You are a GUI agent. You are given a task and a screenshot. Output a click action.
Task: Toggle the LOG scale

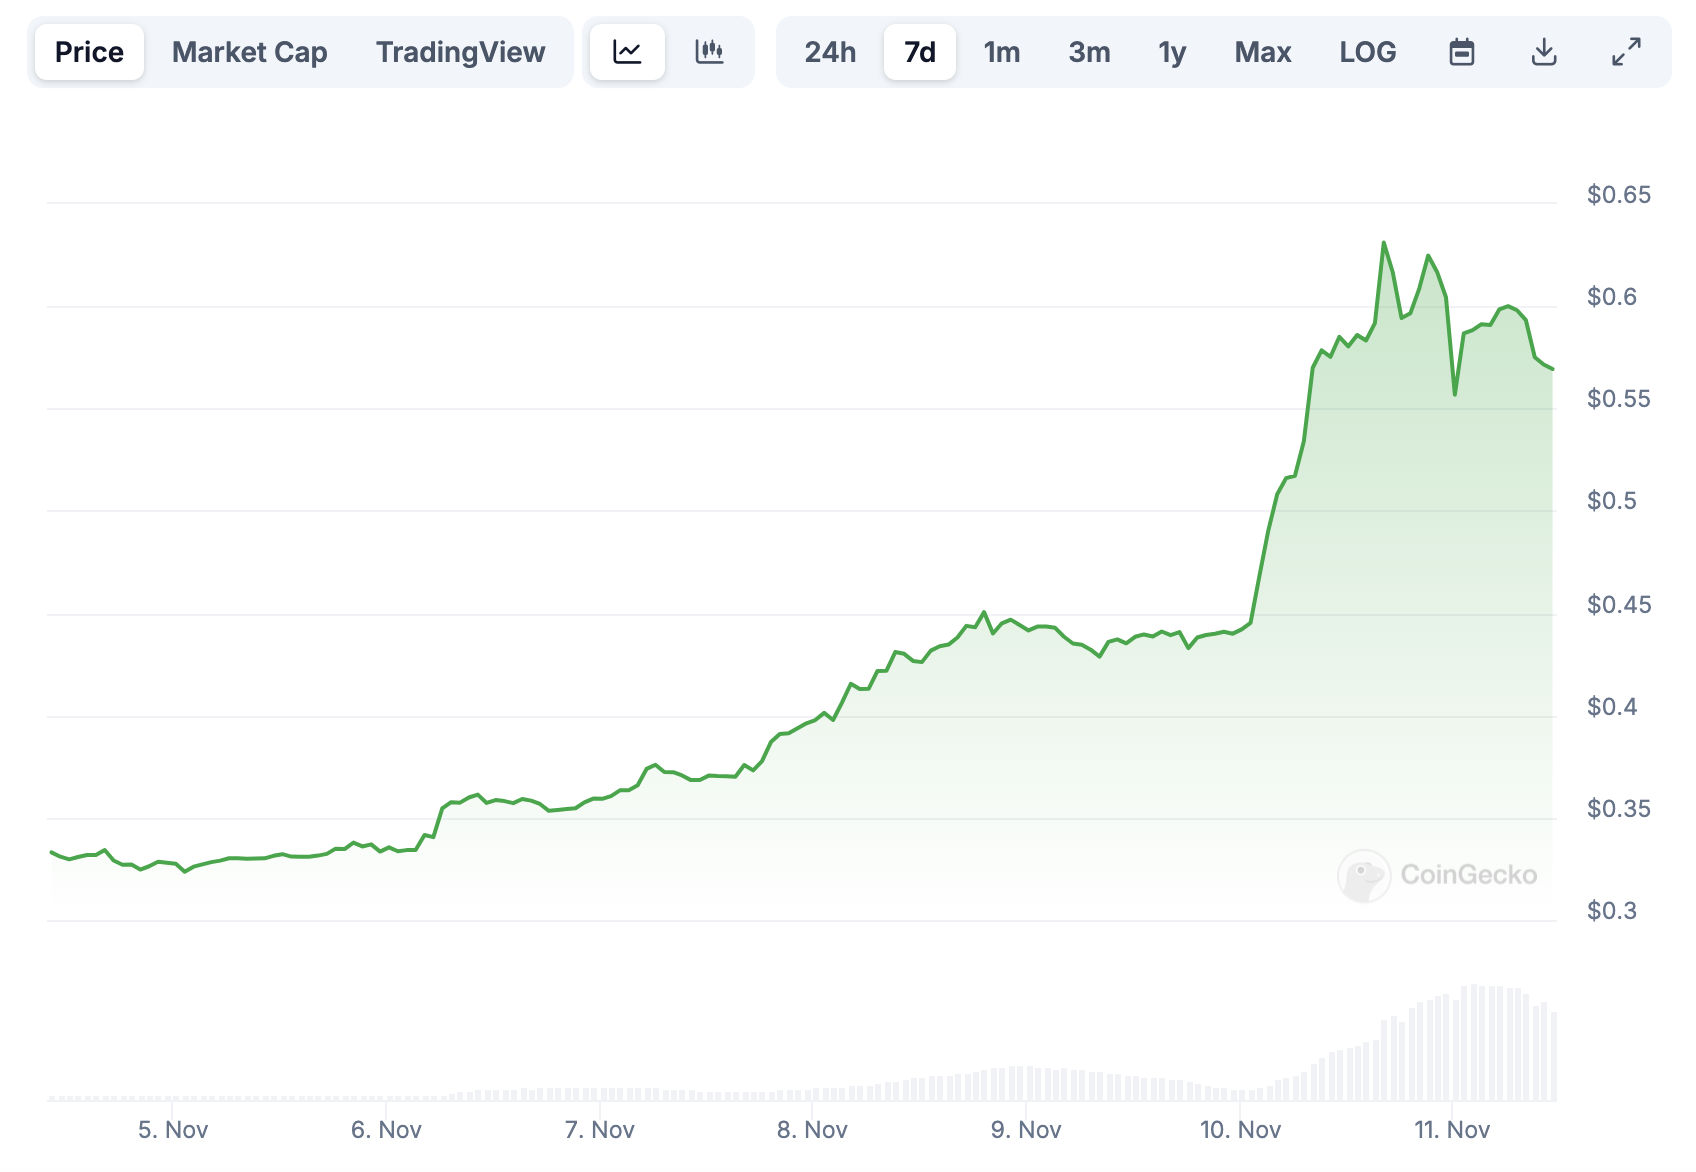[1368, 52]
